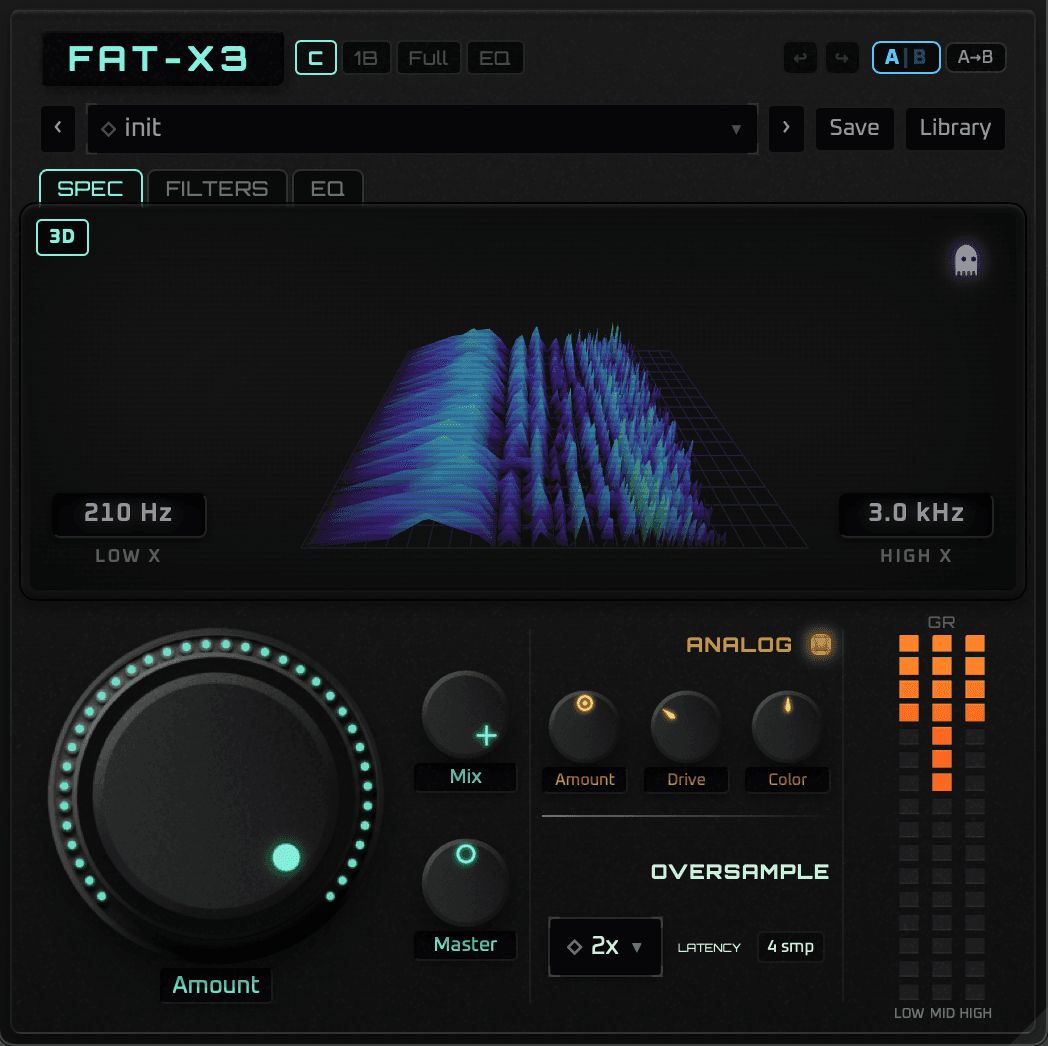The width and height of the screenshot is (1048, 1046).
Task: Click the Mix knob
Action: [x=465, y=715]
